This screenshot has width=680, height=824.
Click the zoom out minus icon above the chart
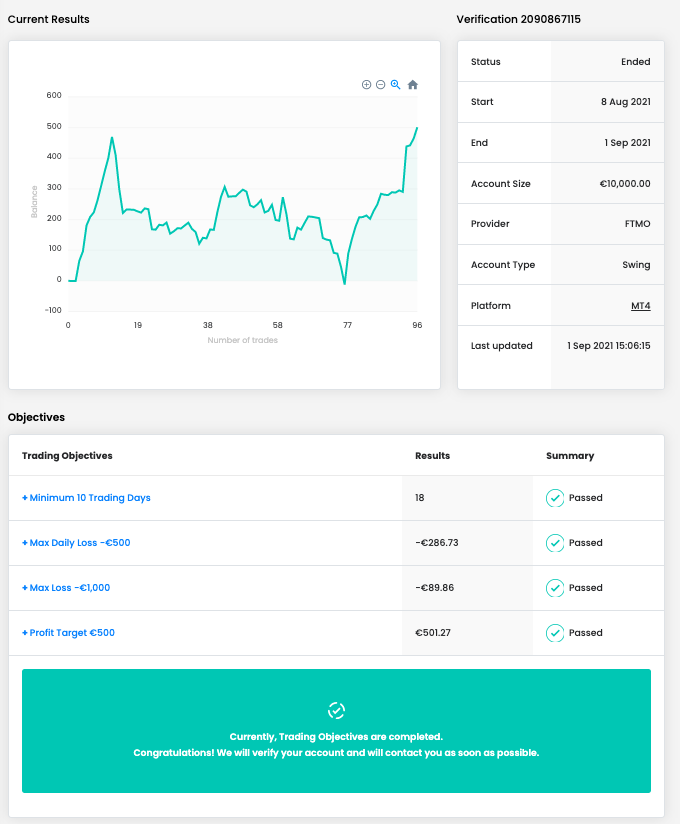380,85
